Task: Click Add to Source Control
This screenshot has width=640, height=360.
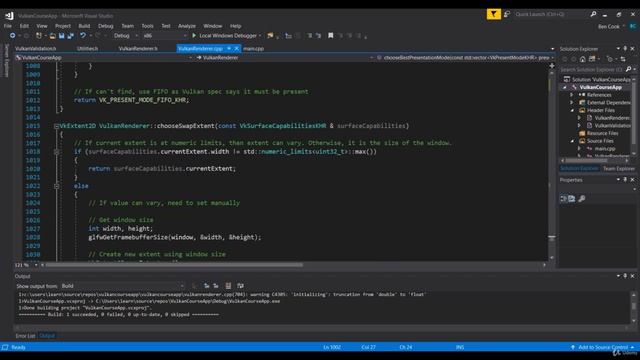Action: click(x=603, y=347)
